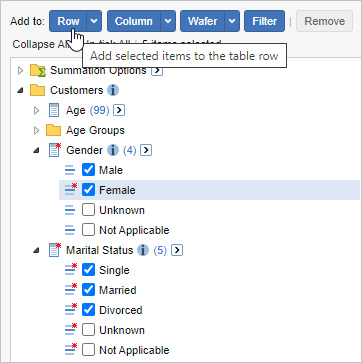Click the value icon beside Gender's Unknown
The image size is (362, 363).
pyautogui.click(x=70, y=210)
